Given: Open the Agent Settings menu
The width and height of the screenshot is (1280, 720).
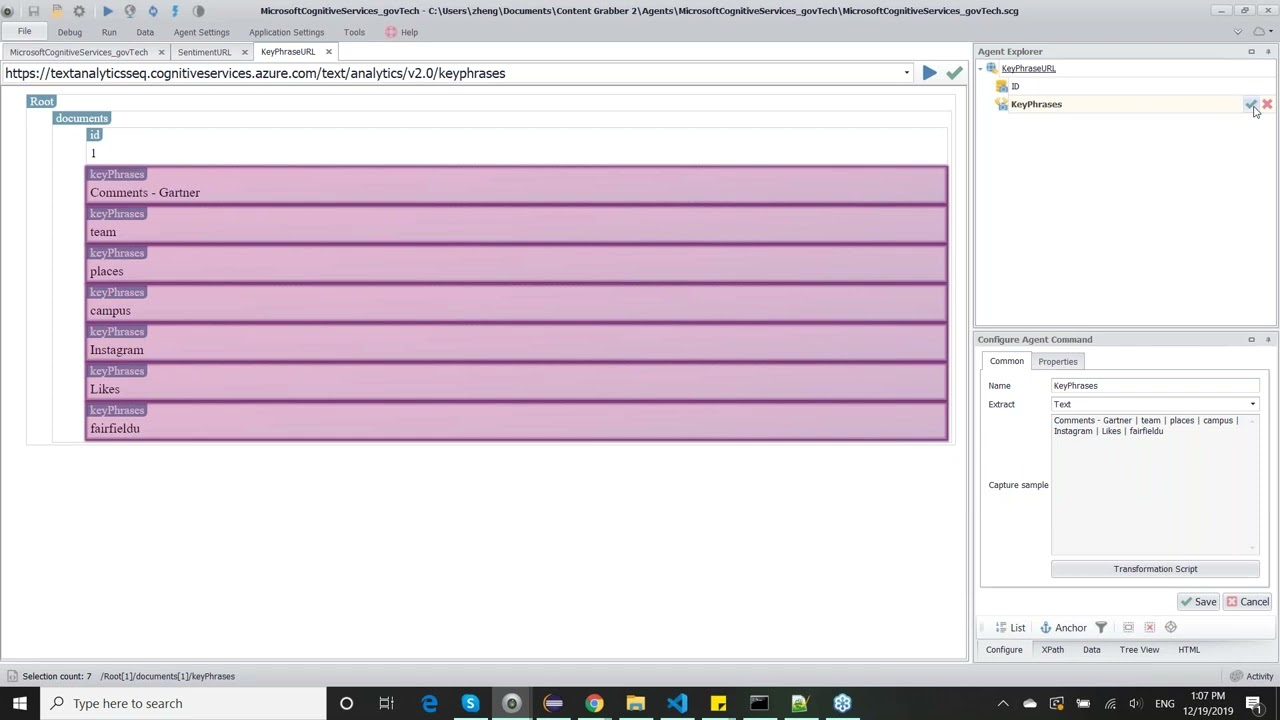Looking at the screenshot, I should click(201, 32).
